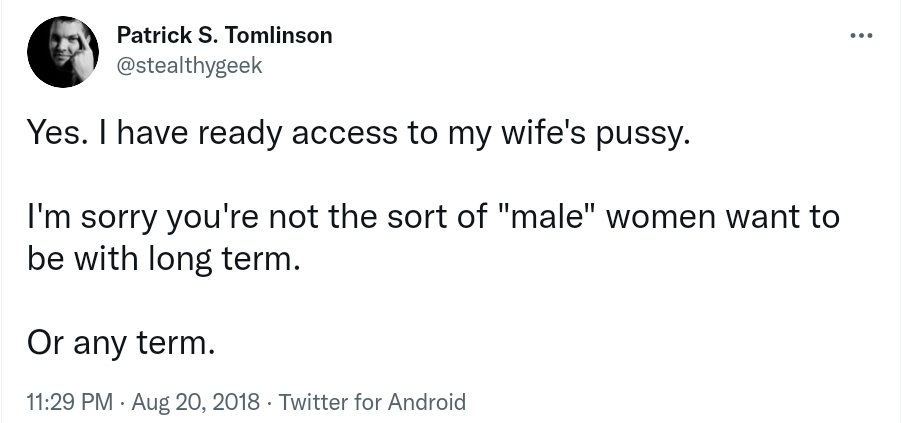Click the circular profile avatar photo
This screenshot has width=902, height=423.
63,52
